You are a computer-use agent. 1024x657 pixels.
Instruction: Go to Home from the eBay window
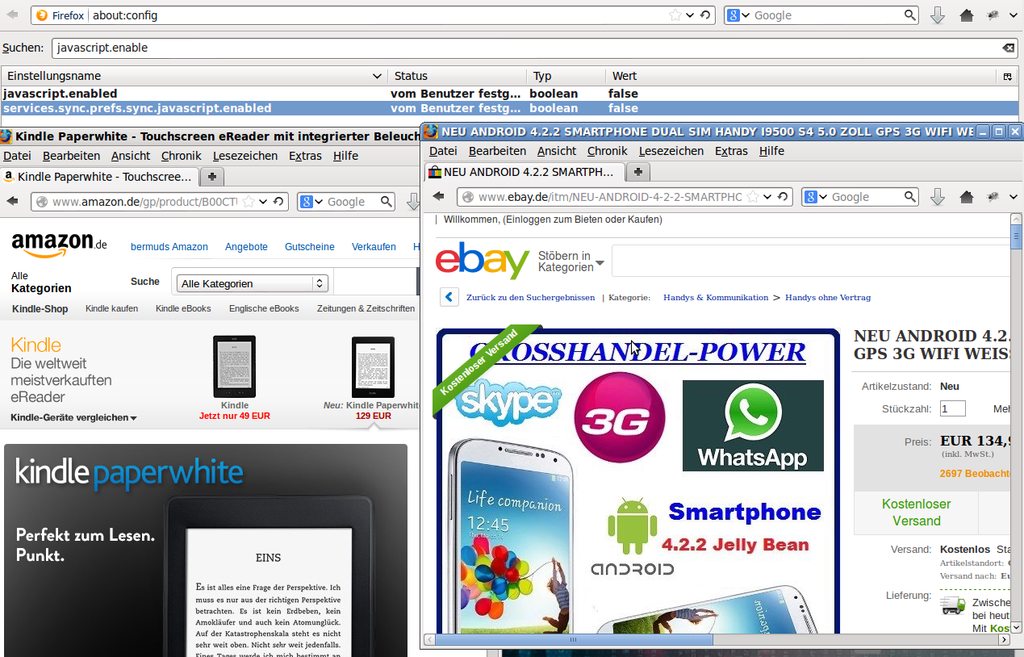point(967,197)
